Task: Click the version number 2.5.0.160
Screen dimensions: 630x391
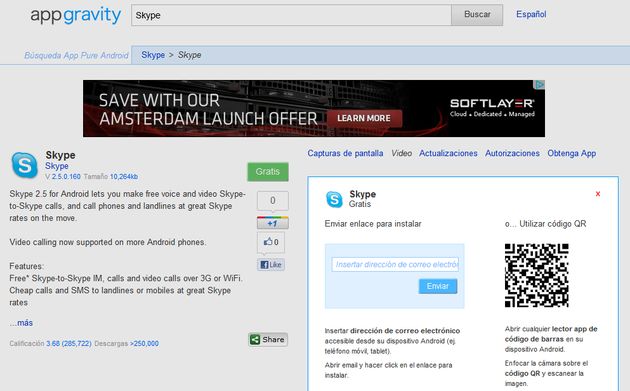Action: pyautogui.click(x=66, y=176)
